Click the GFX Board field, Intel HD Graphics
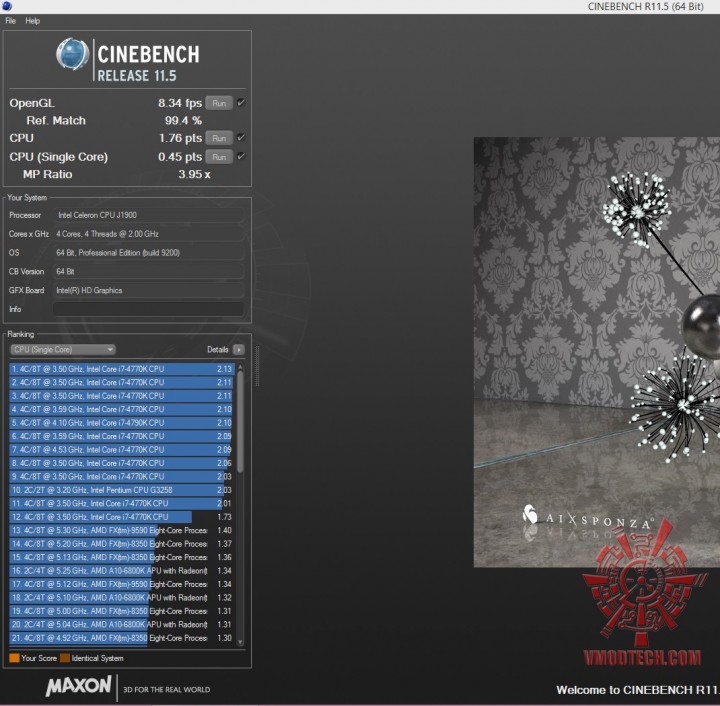The image size is (720, 706). click(x=148, y=290)
